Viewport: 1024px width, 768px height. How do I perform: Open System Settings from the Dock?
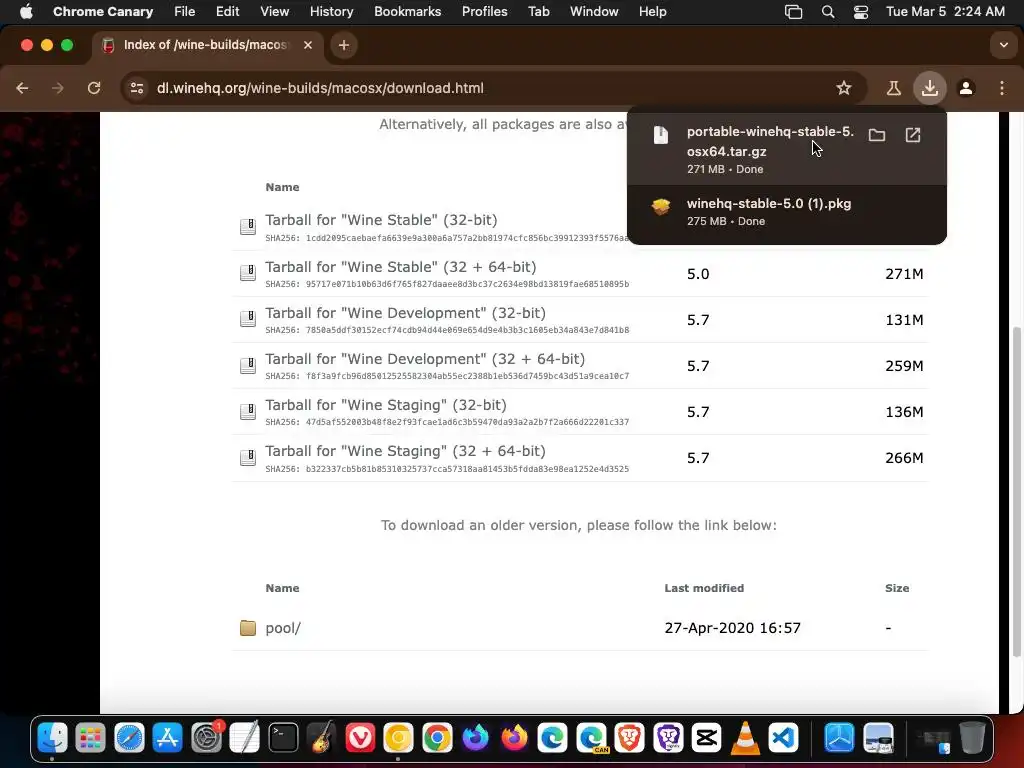[206, 738]
